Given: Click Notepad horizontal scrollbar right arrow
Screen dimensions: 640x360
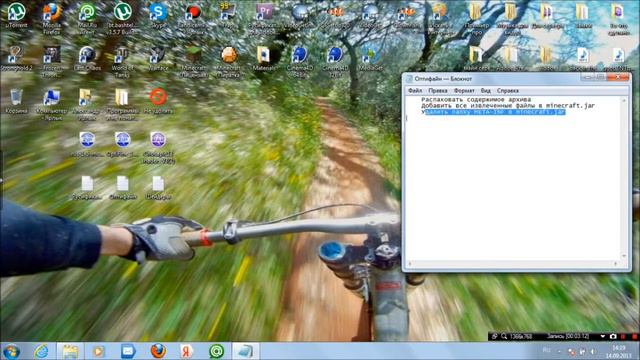Looking at the screenshot, I should coord(616,264).
